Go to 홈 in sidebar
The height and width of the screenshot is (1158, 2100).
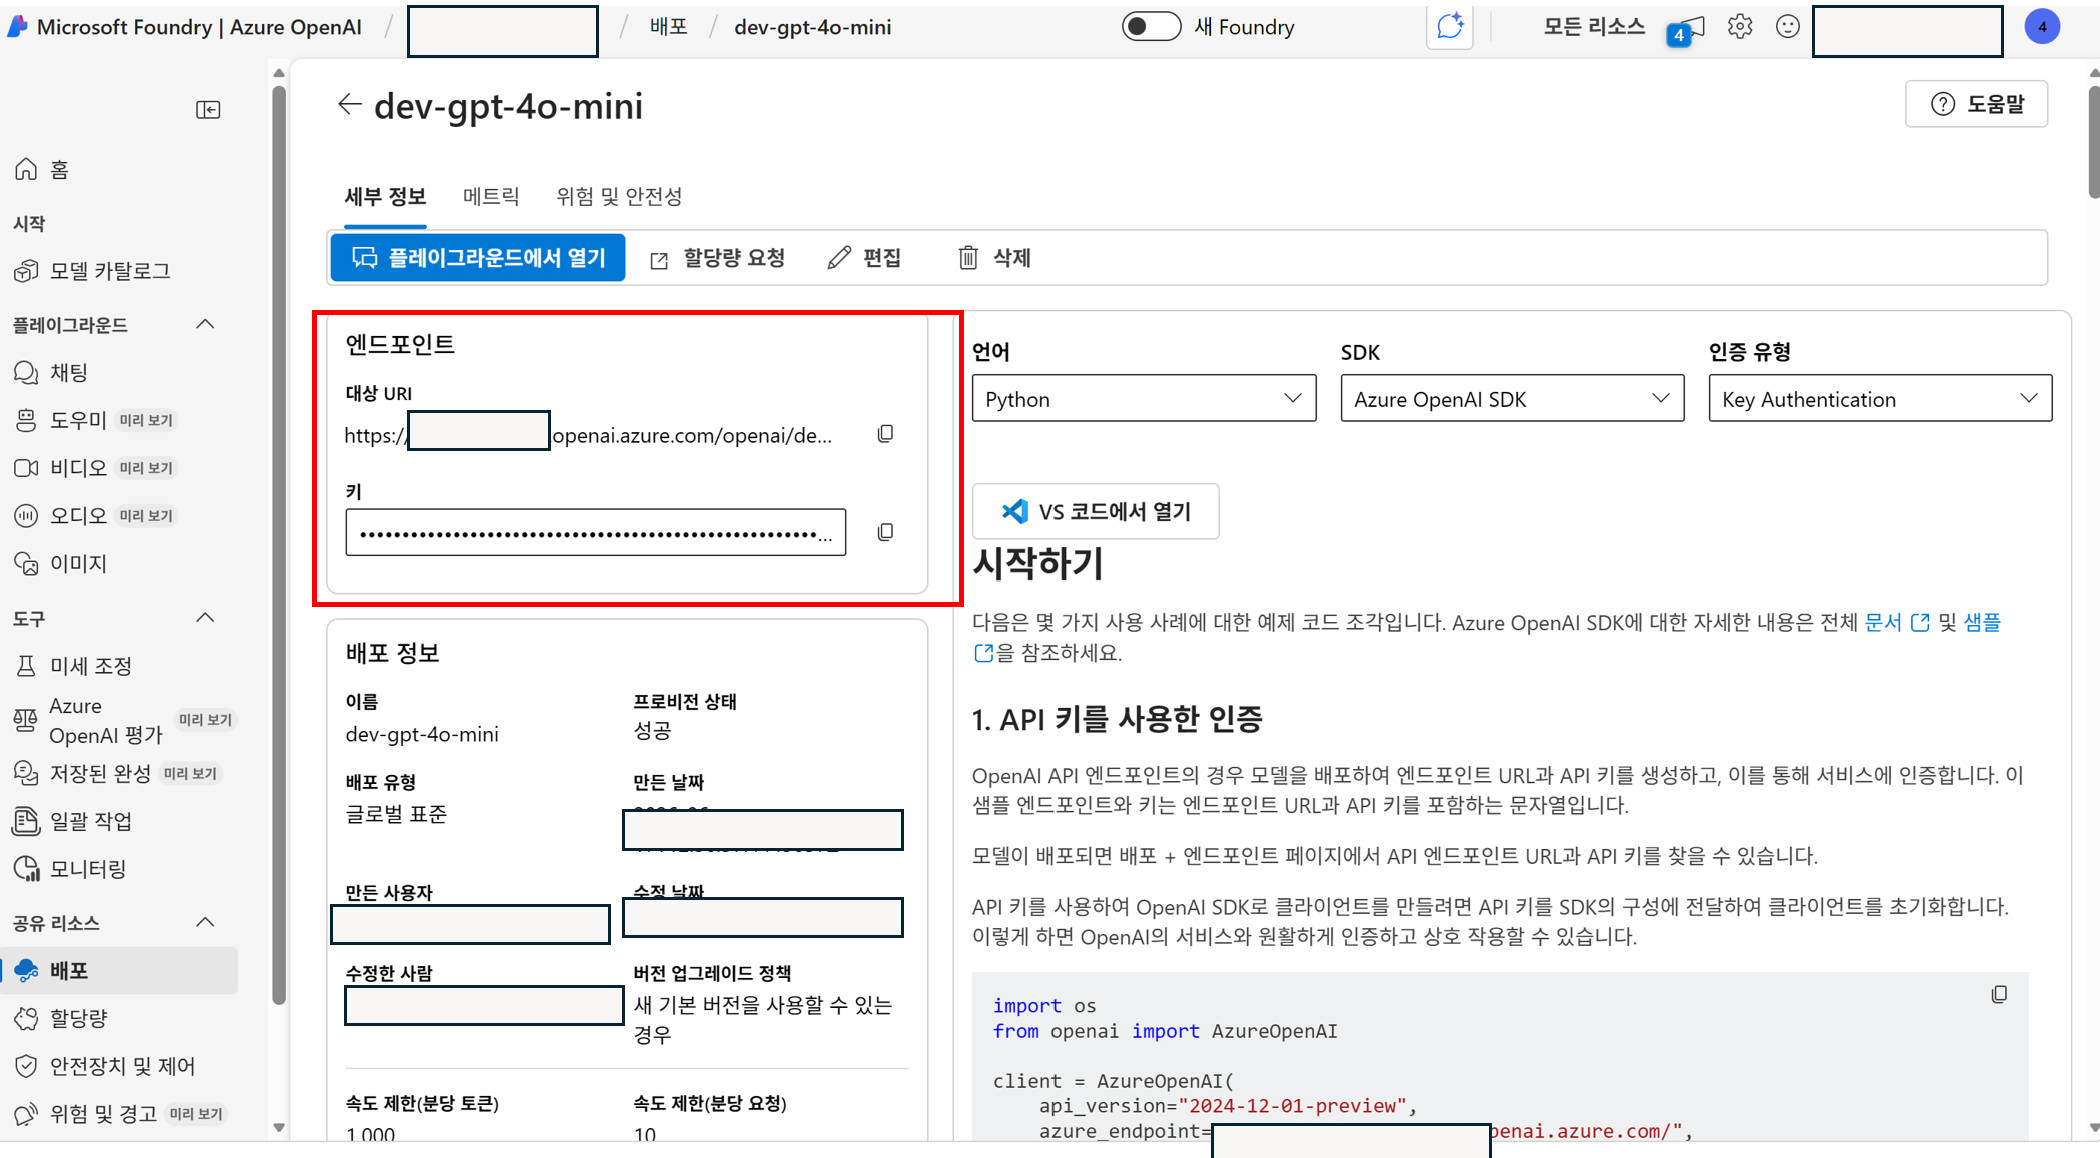42,170
